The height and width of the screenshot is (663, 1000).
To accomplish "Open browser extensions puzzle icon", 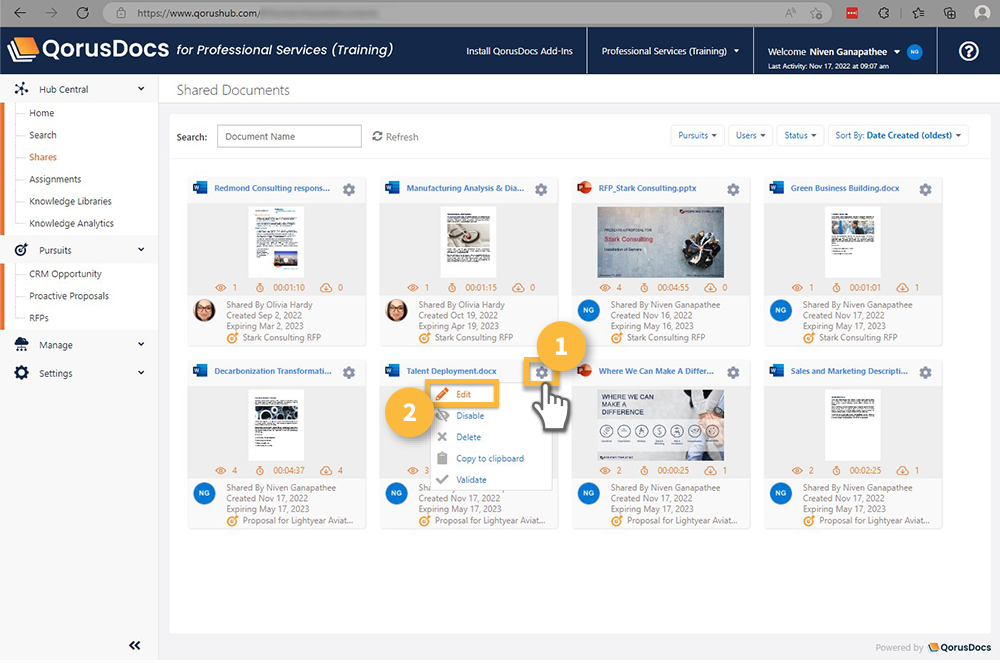I will [883, 13].
